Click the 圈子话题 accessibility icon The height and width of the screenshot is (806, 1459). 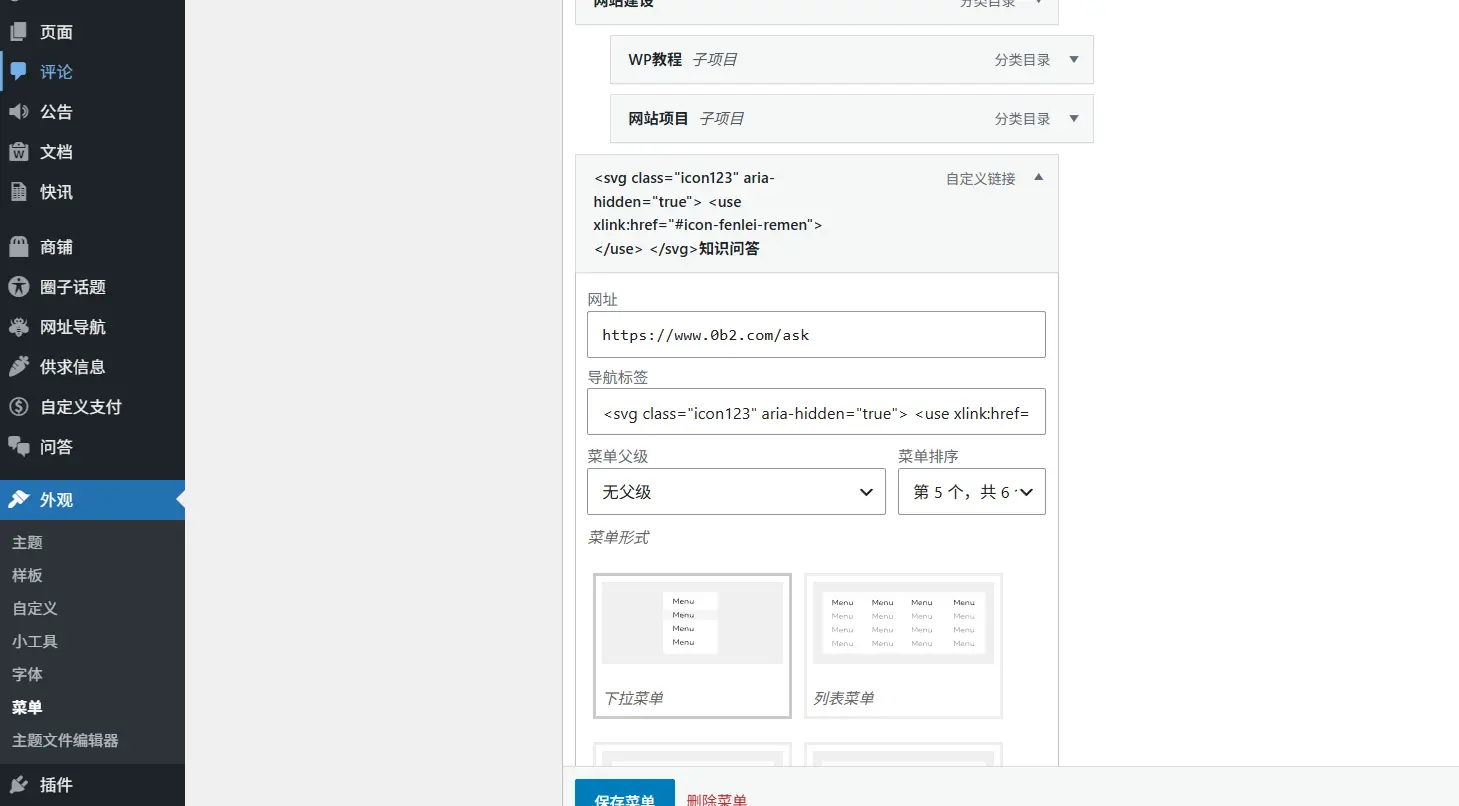click(x=18, y=287)
